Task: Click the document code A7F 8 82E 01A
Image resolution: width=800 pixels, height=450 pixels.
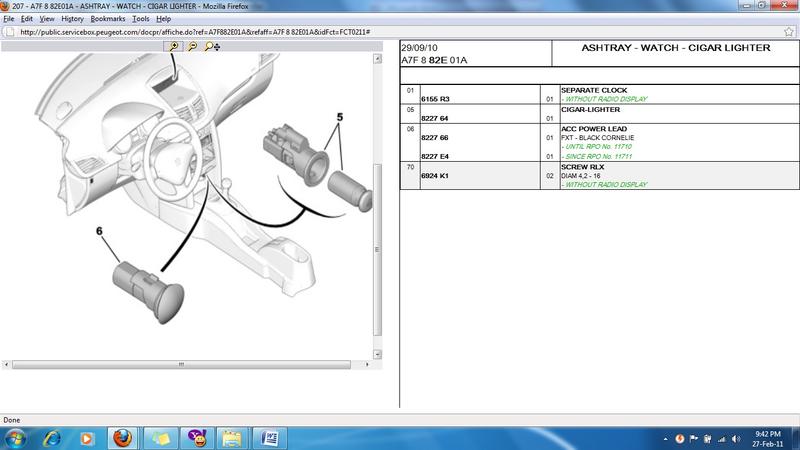Action: coord(434,60)
